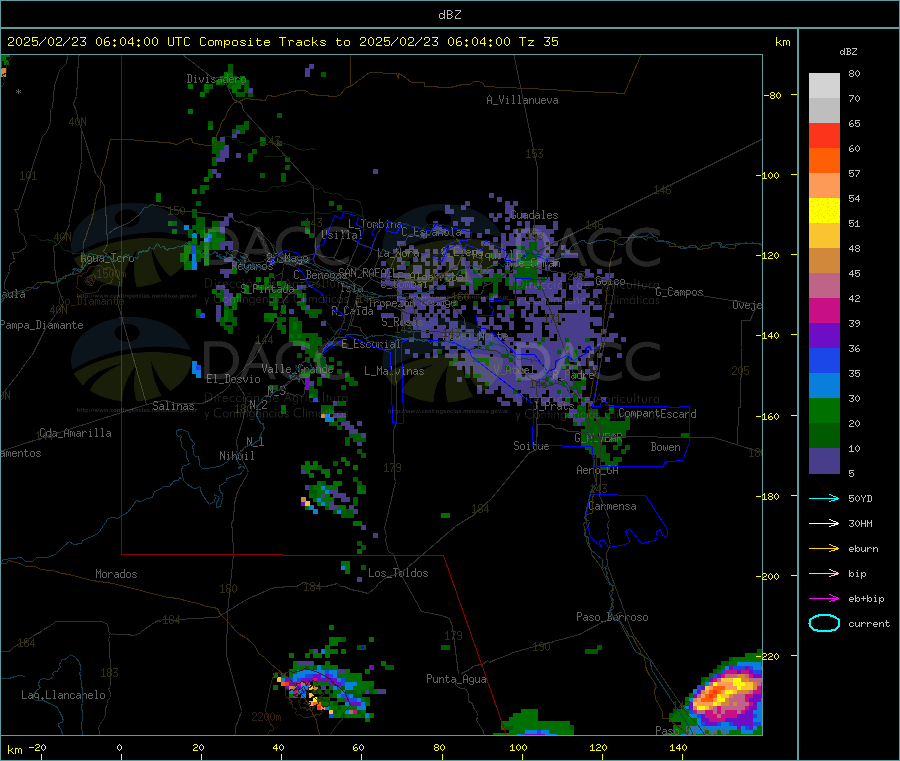
Task: Click the purple 5 dBZ color swatch
Action: [824, 461]
